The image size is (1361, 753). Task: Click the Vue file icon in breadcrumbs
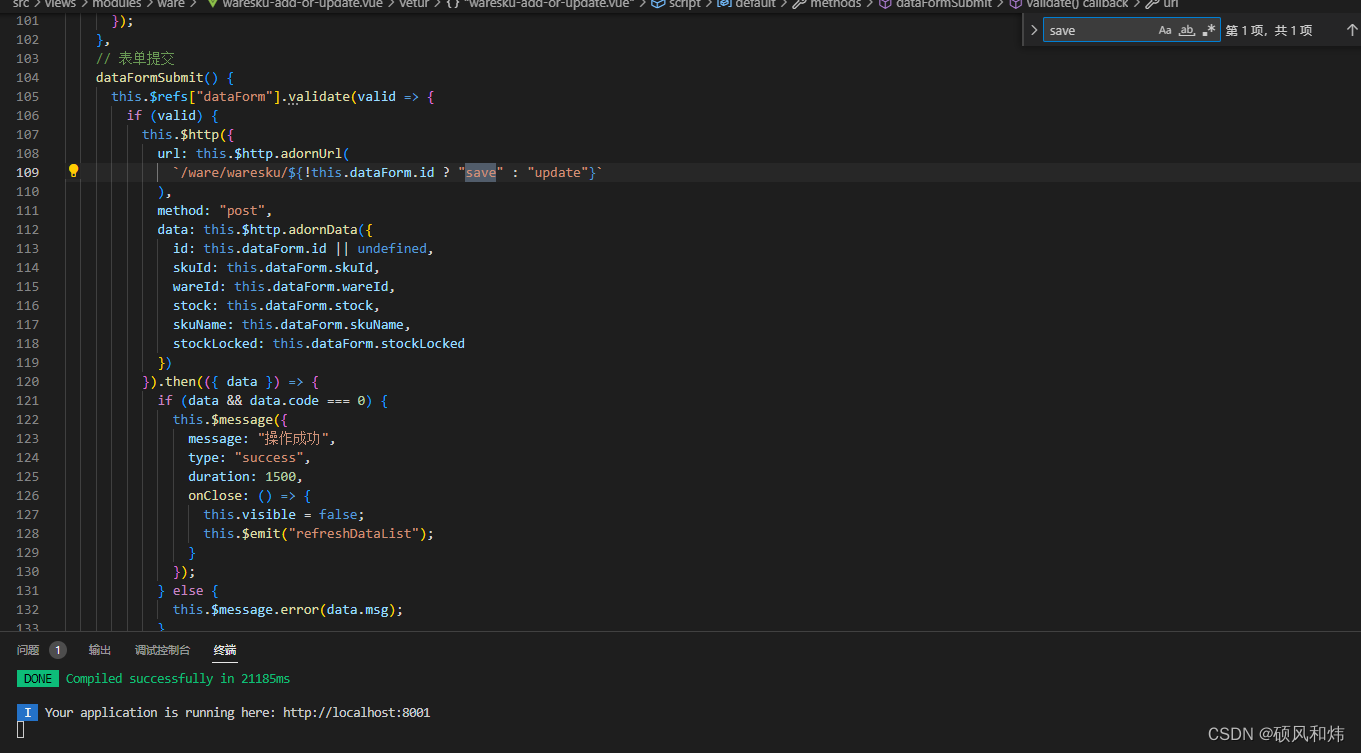coord(212,4)
